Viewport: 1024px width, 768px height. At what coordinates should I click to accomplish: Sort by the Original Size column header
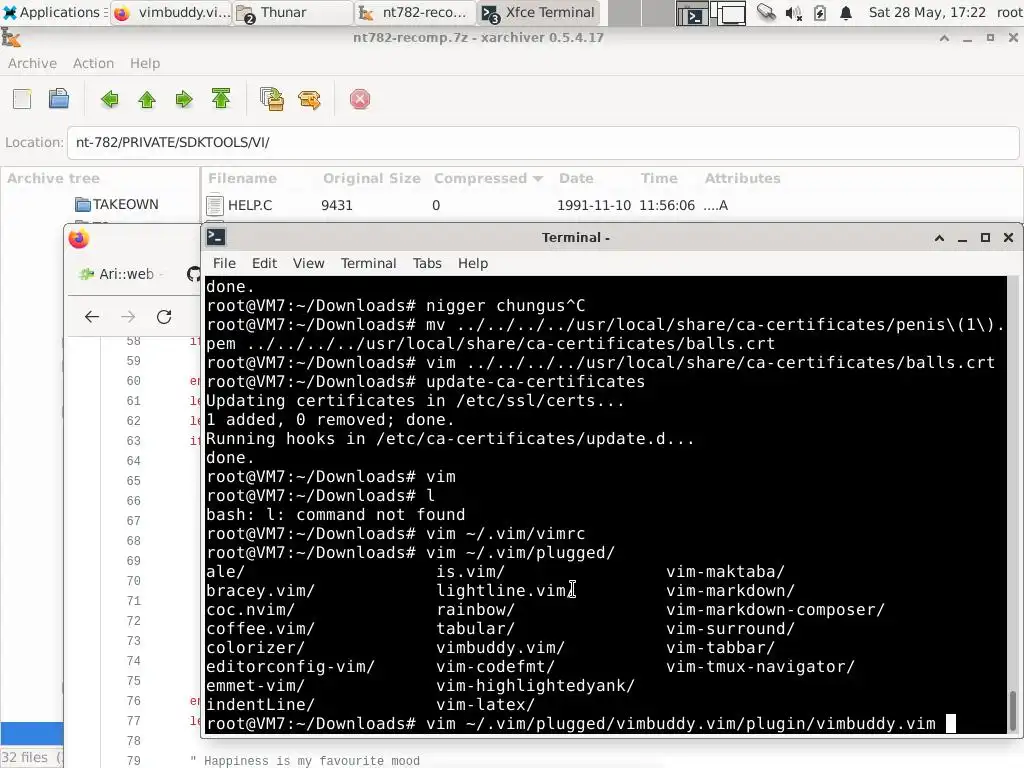372,178
